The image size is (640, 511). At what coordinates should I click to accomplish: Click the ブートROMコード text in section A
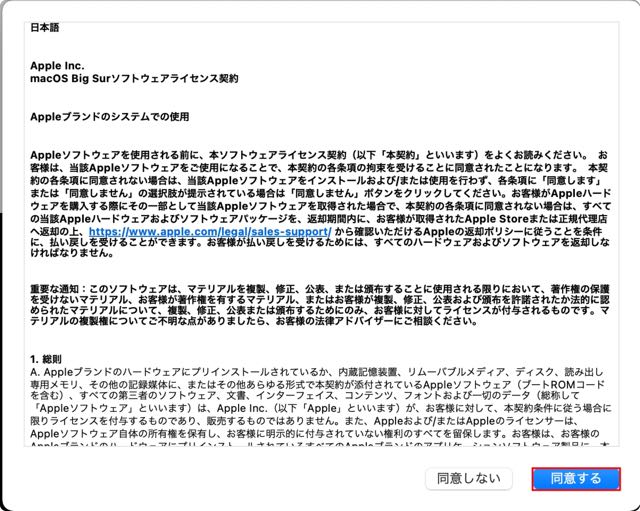coord(571,384)
